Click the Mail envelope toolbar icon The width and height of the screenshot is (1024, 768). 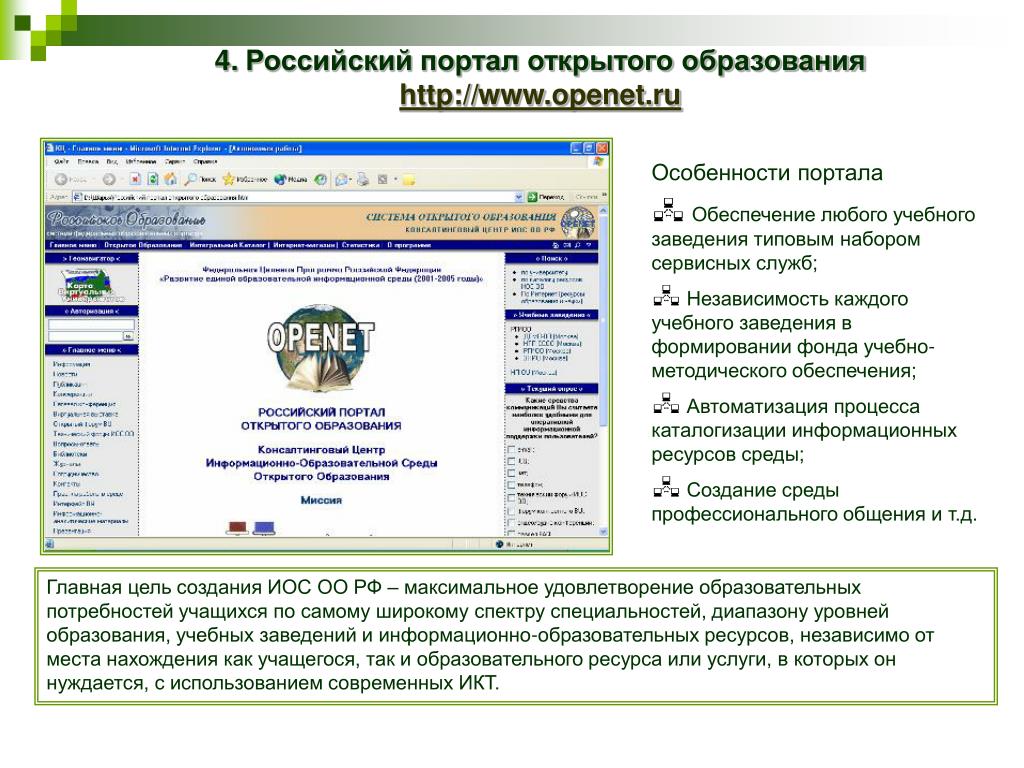tap(340, 179)
